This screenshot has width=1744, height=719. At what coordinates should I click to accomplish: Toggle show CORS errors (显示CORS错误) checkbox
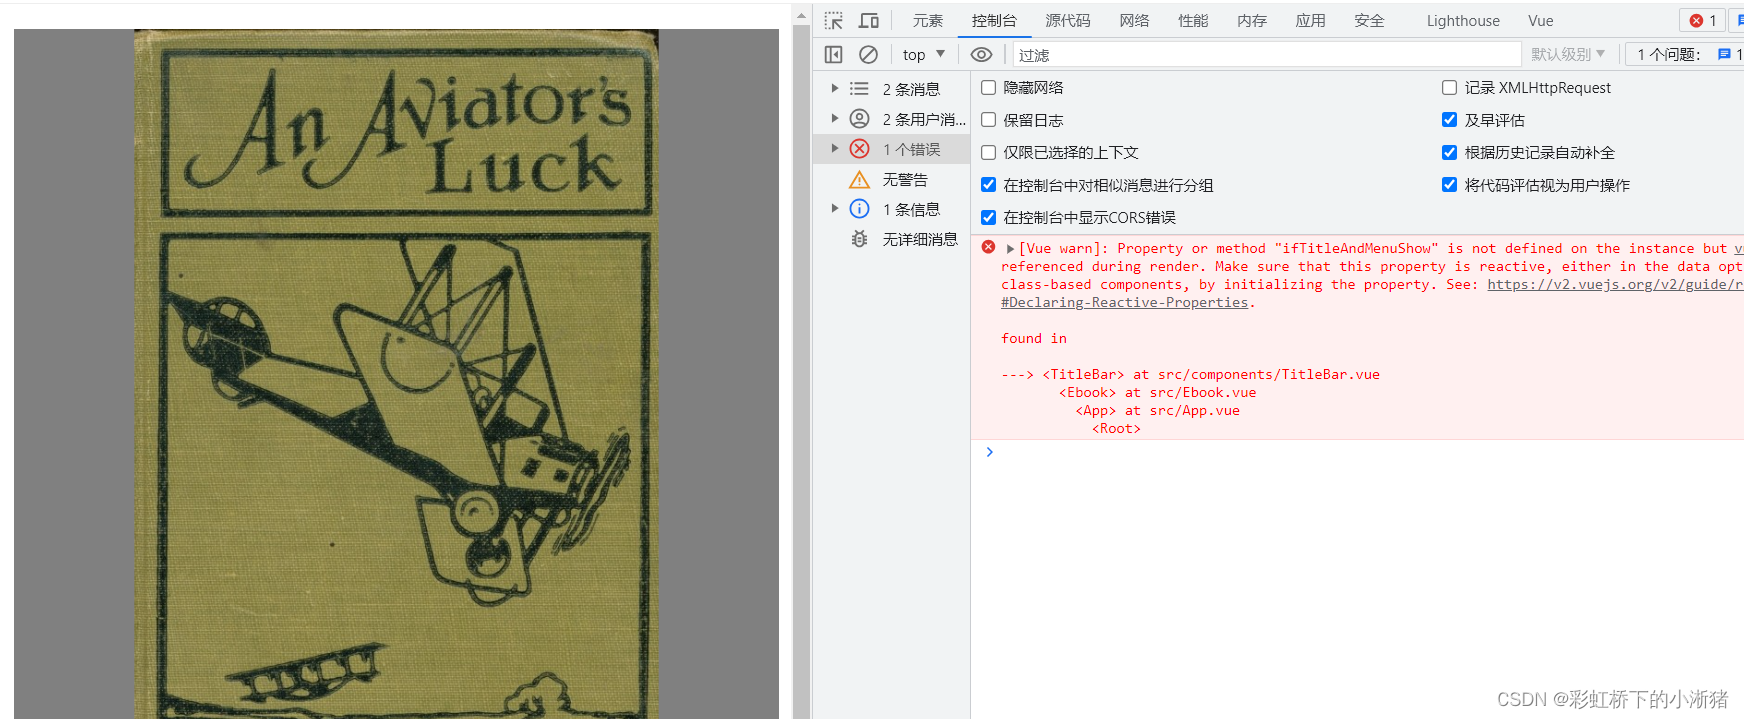click(988, 218)
